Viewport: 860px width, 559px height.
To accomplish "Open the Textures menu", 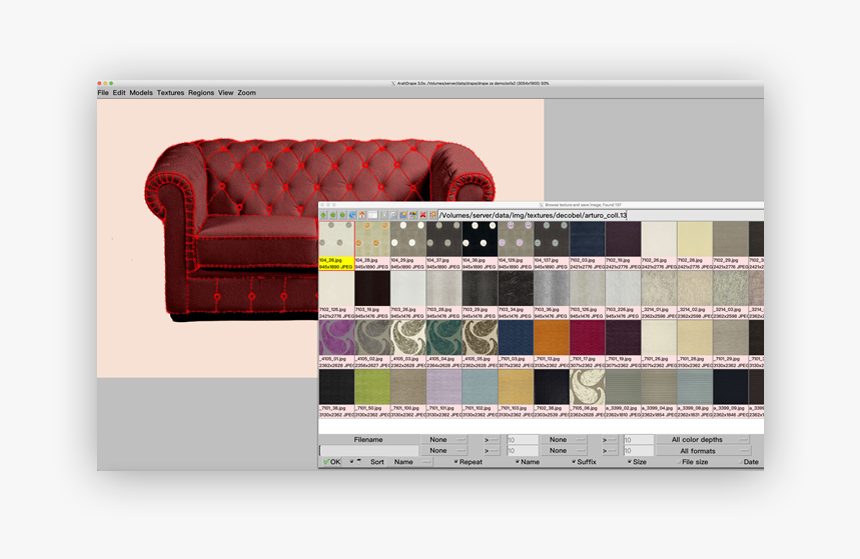I will tap(171, 93).
